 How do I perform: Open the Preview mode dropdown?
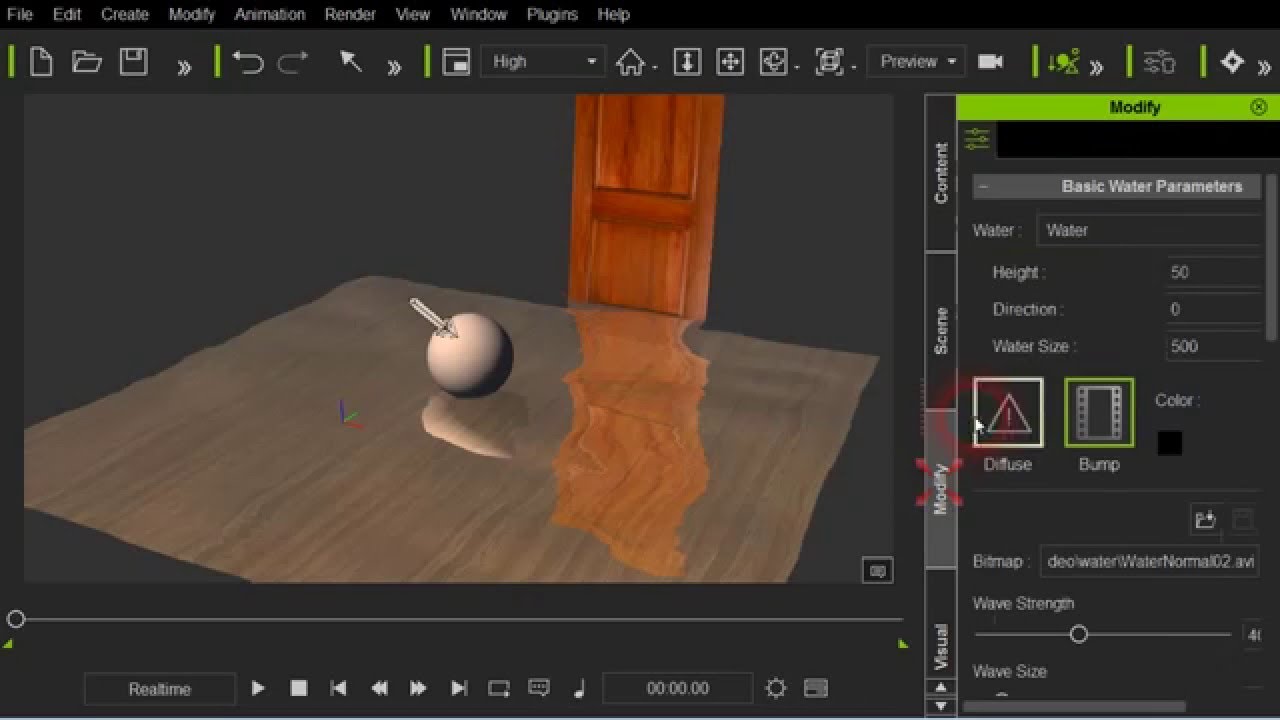click(917, 62)
